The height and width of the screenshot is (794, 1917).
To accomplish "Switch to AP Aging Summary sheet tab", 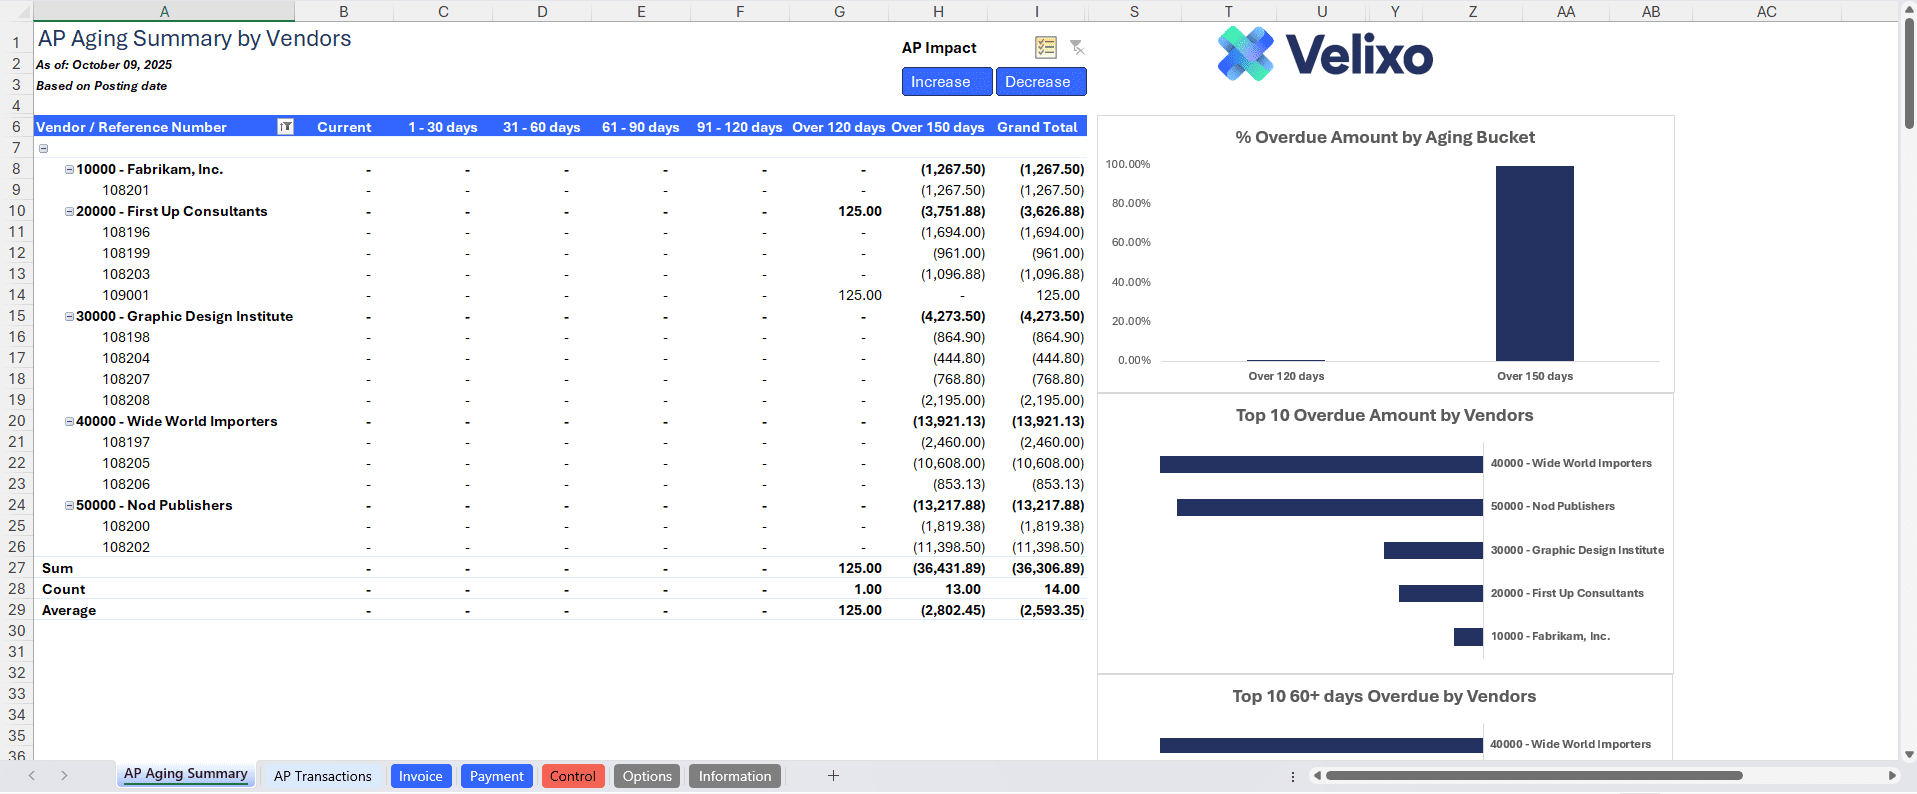I will tap(186, 774).
